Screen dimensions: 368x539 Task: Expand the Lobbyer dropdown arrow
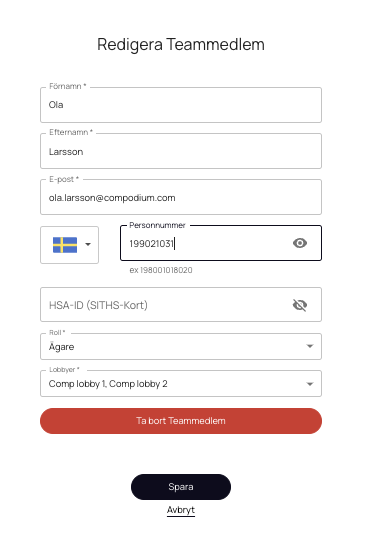pos(310,384)
